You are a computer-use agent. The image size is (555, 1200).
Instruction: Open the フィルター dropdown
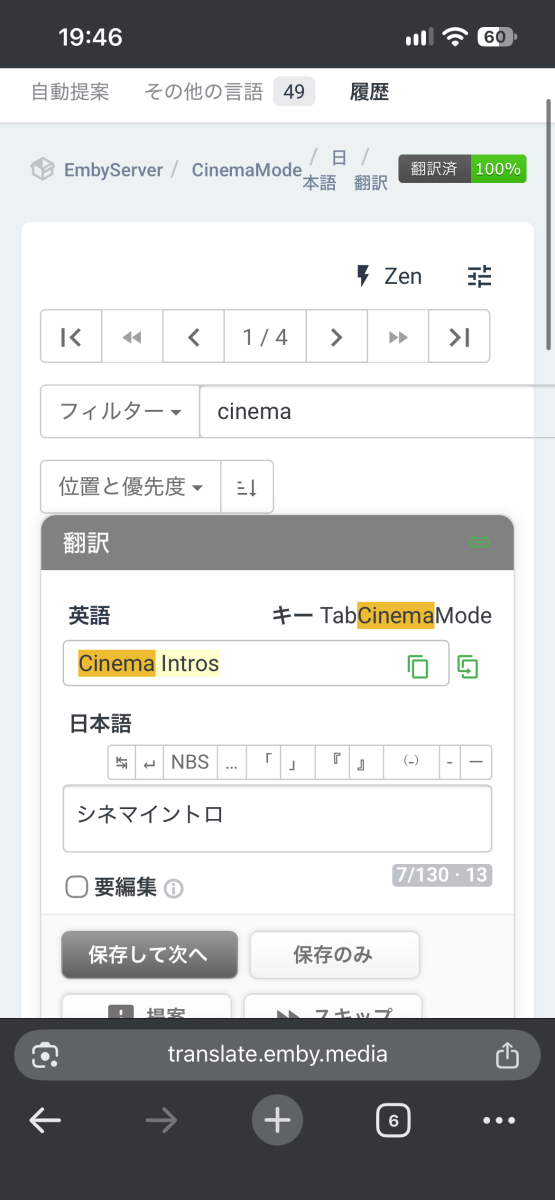[x=120, y=411]
